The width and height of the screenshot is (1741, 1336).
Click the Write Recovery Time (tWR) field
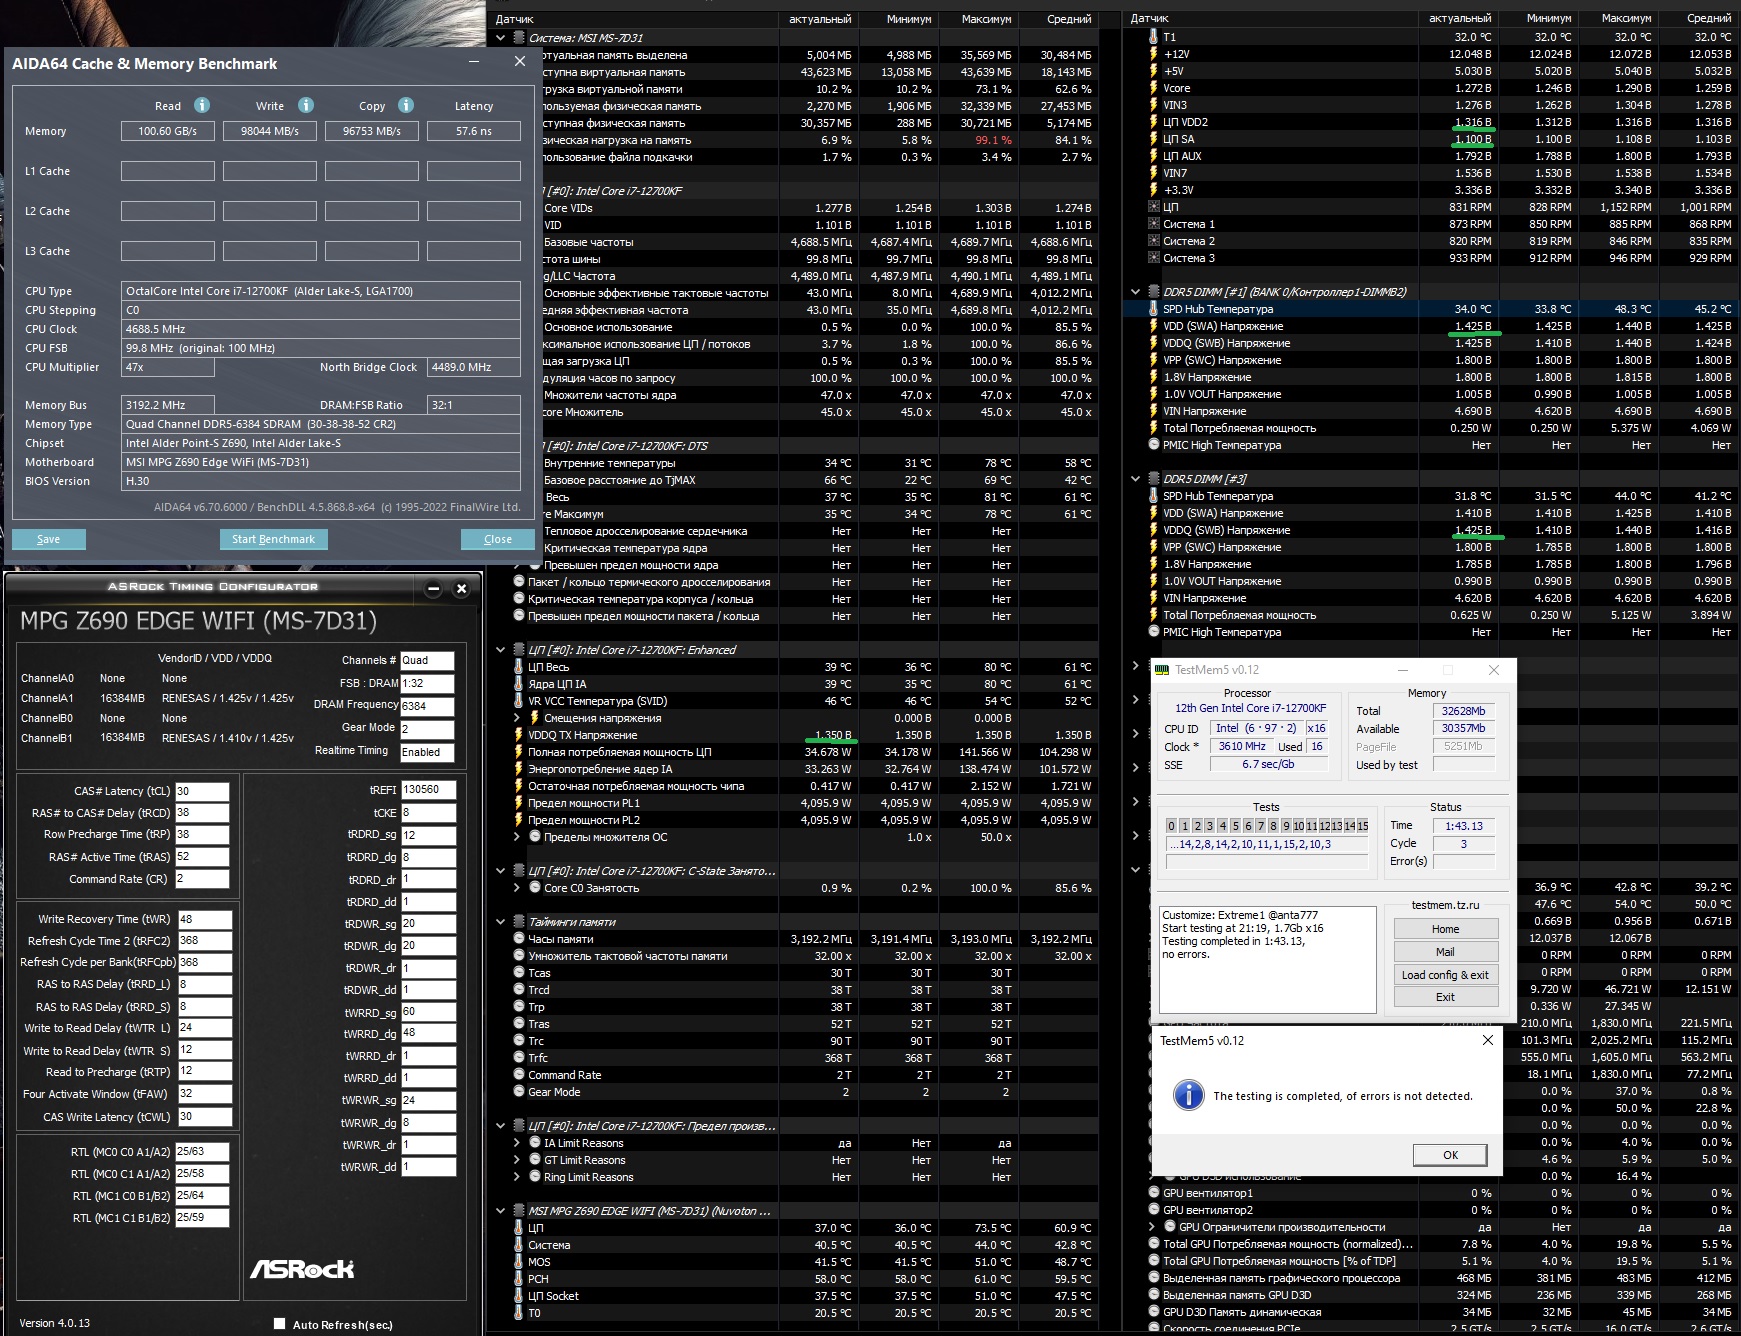204,919
